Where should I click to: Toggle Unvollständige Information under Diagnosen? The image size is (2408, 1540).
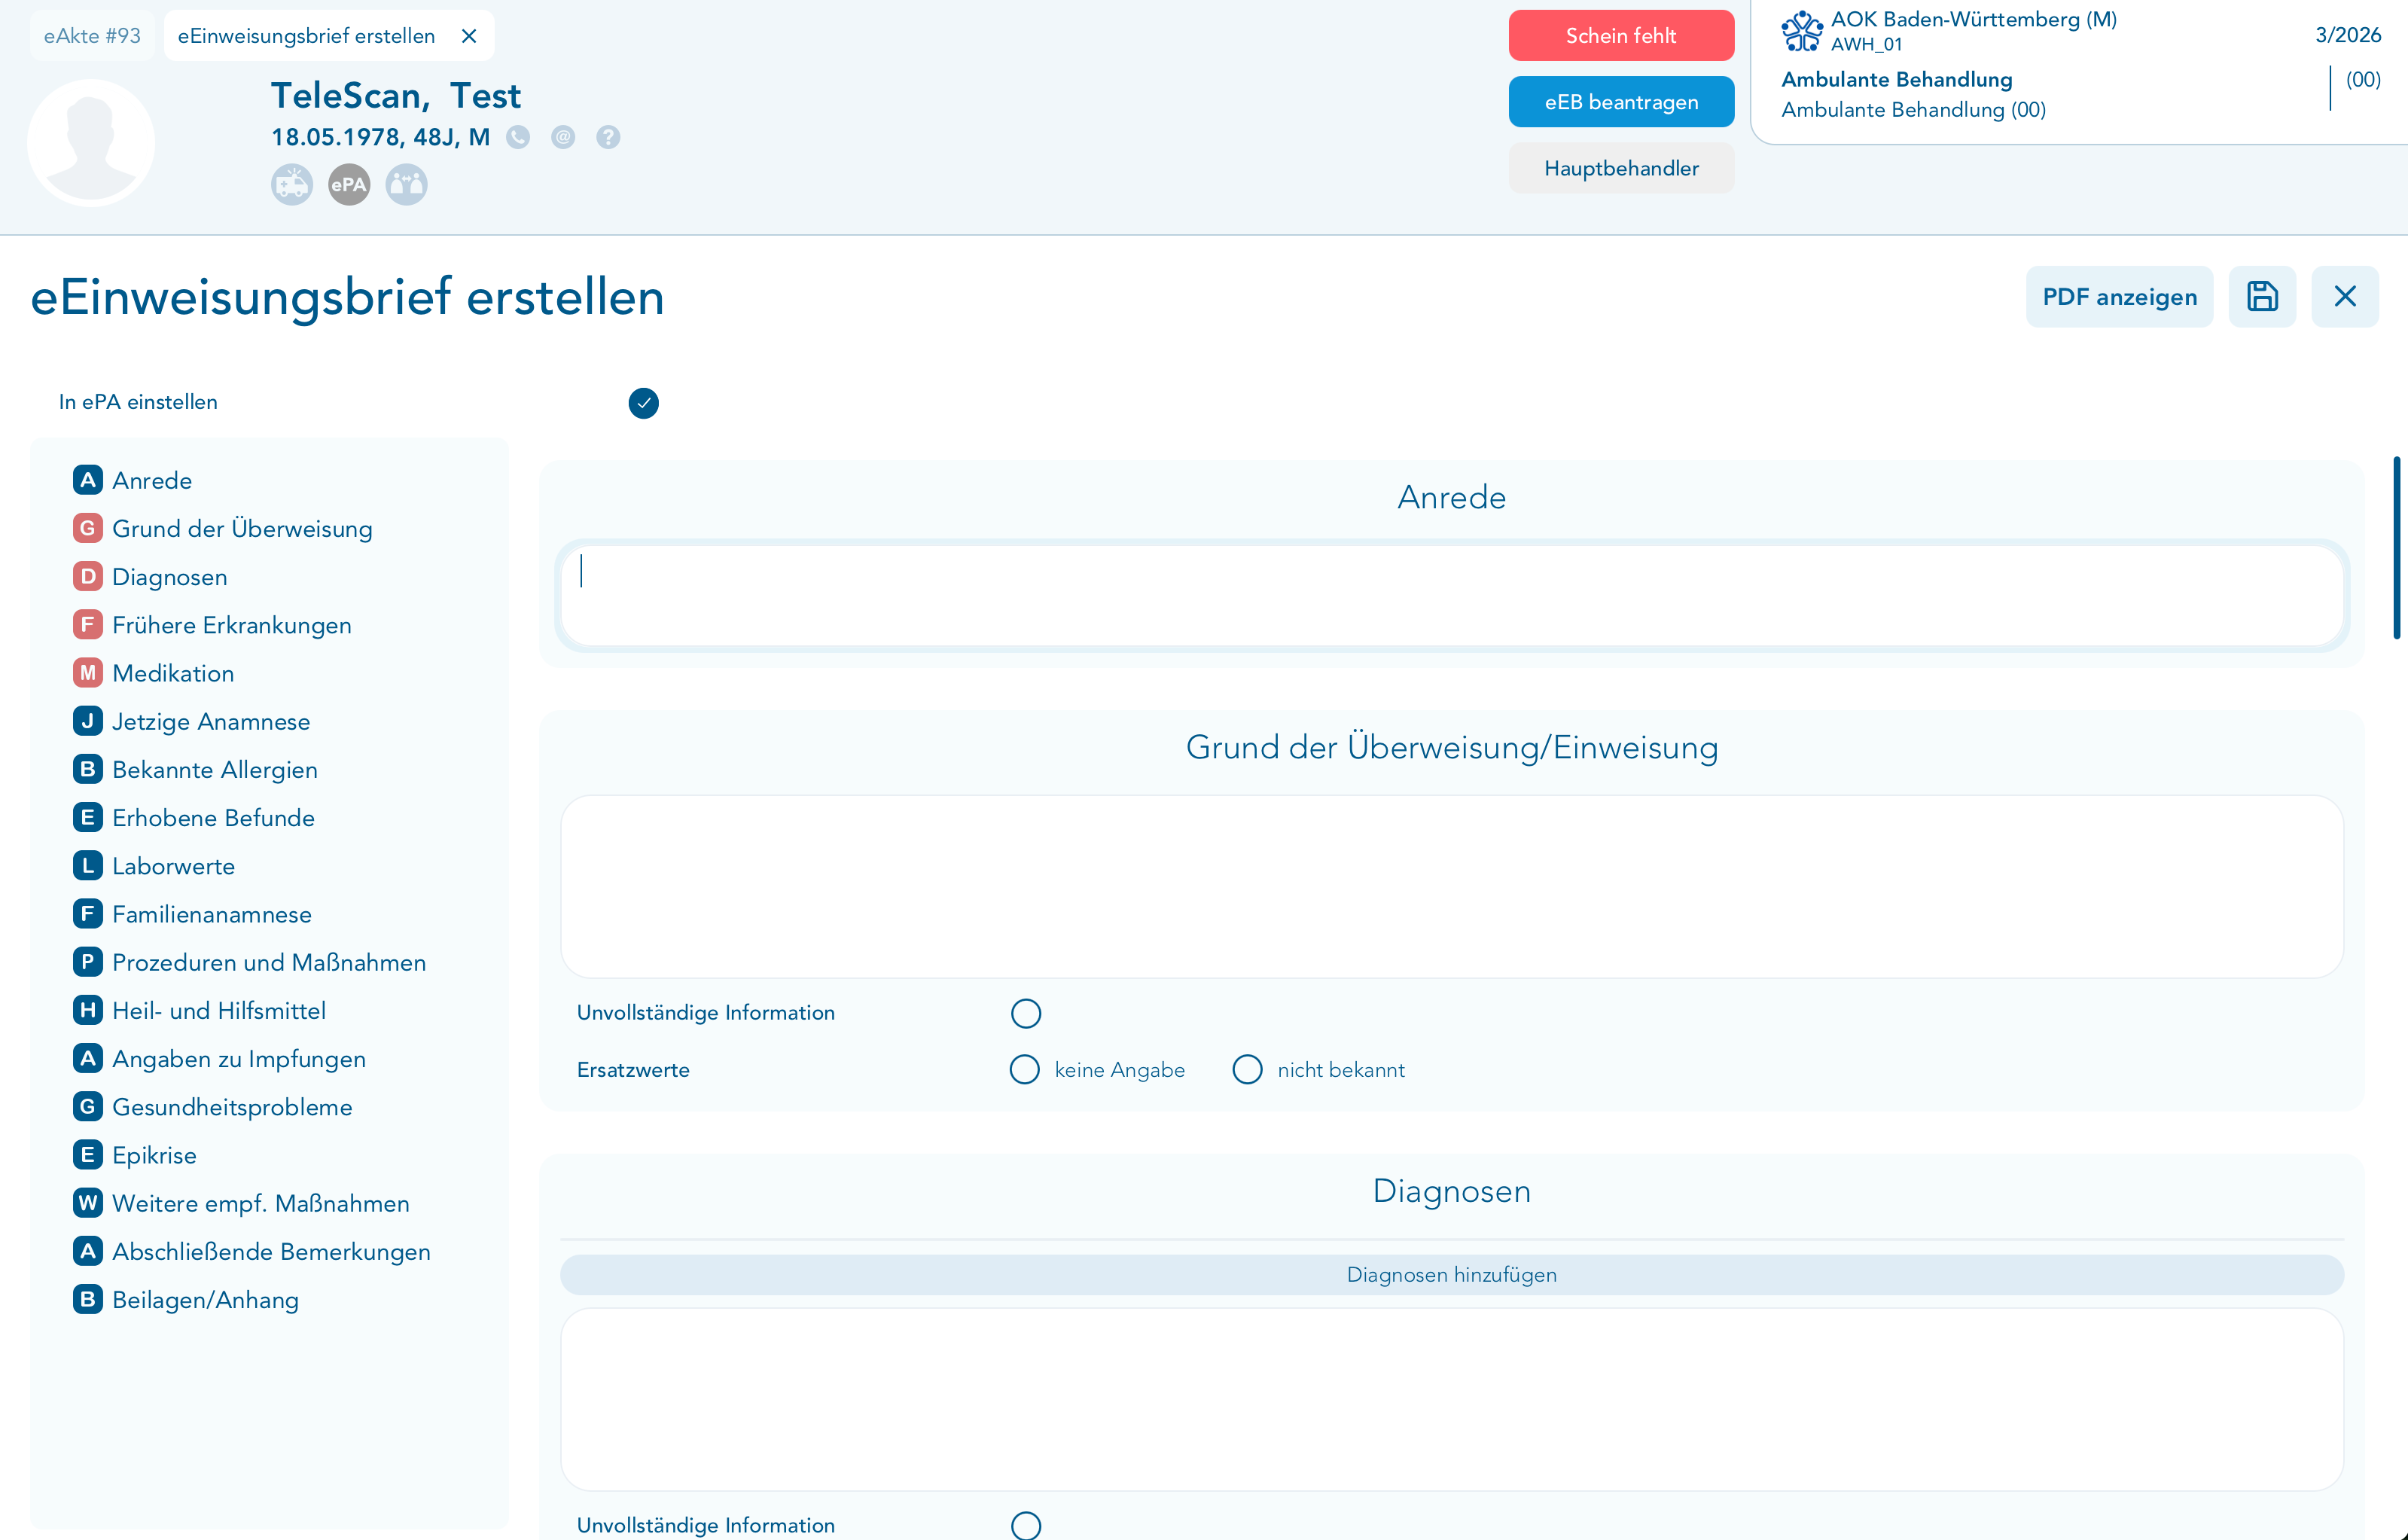tap(1026, 1525)
